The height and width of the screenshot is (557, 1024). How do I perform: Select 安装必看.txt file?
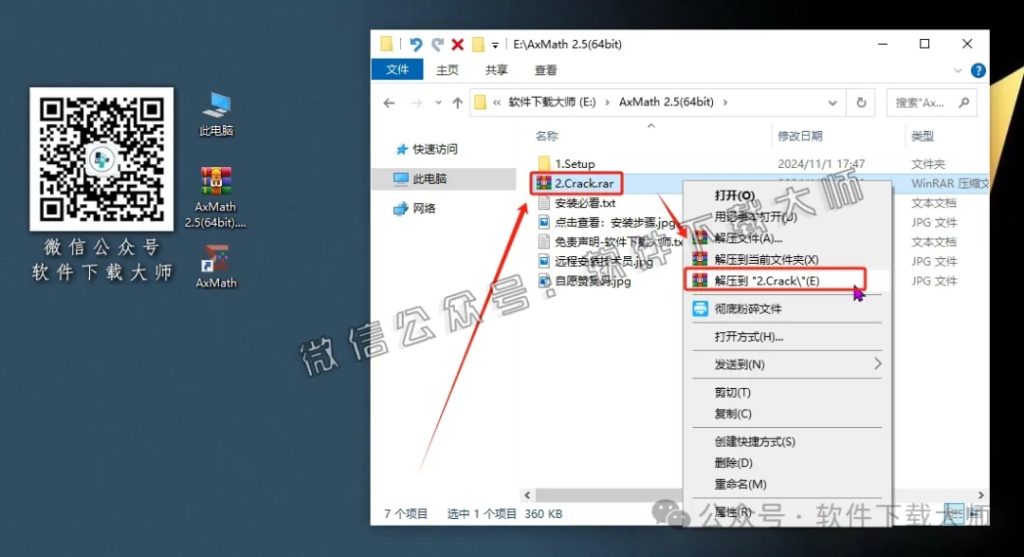pyautogui.click(x=576, y=203)
